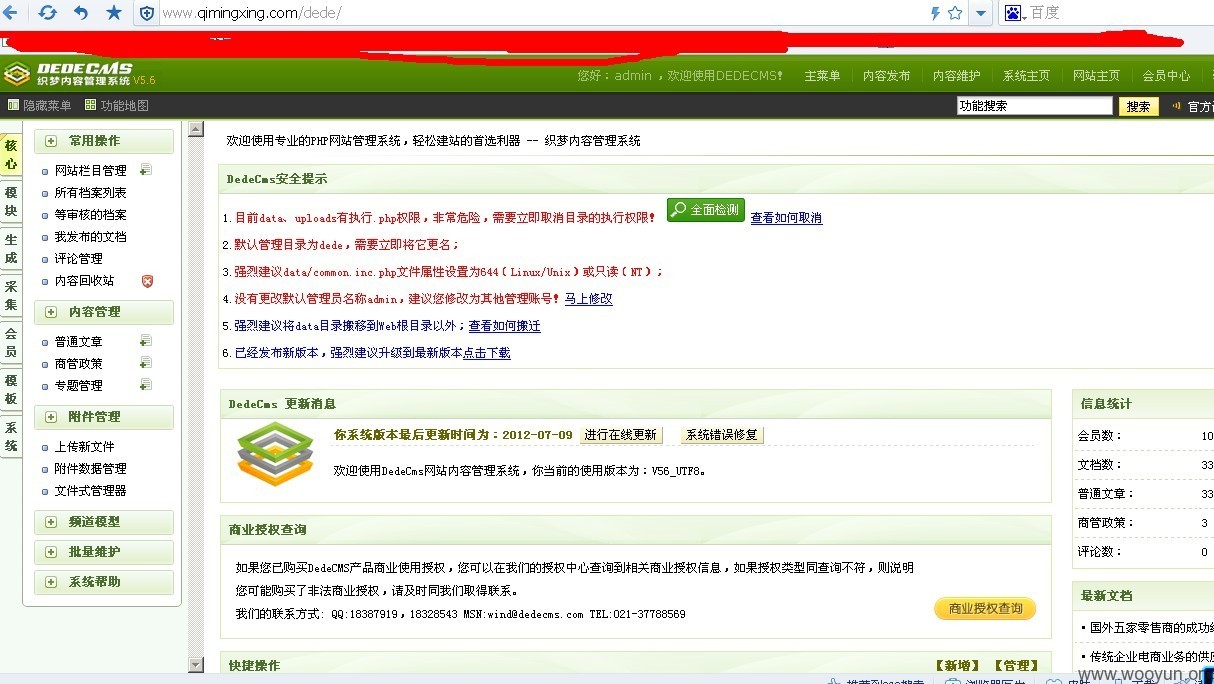
Task: Click the Baidu paw search engine icon
Action: (x=1014, y=13)
